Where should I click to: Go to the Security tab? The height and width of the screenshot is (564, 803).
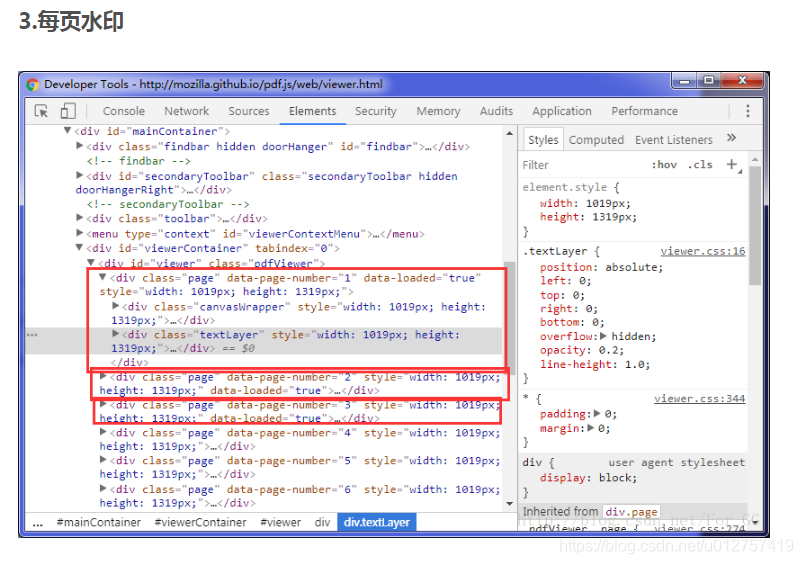[376, 111]
